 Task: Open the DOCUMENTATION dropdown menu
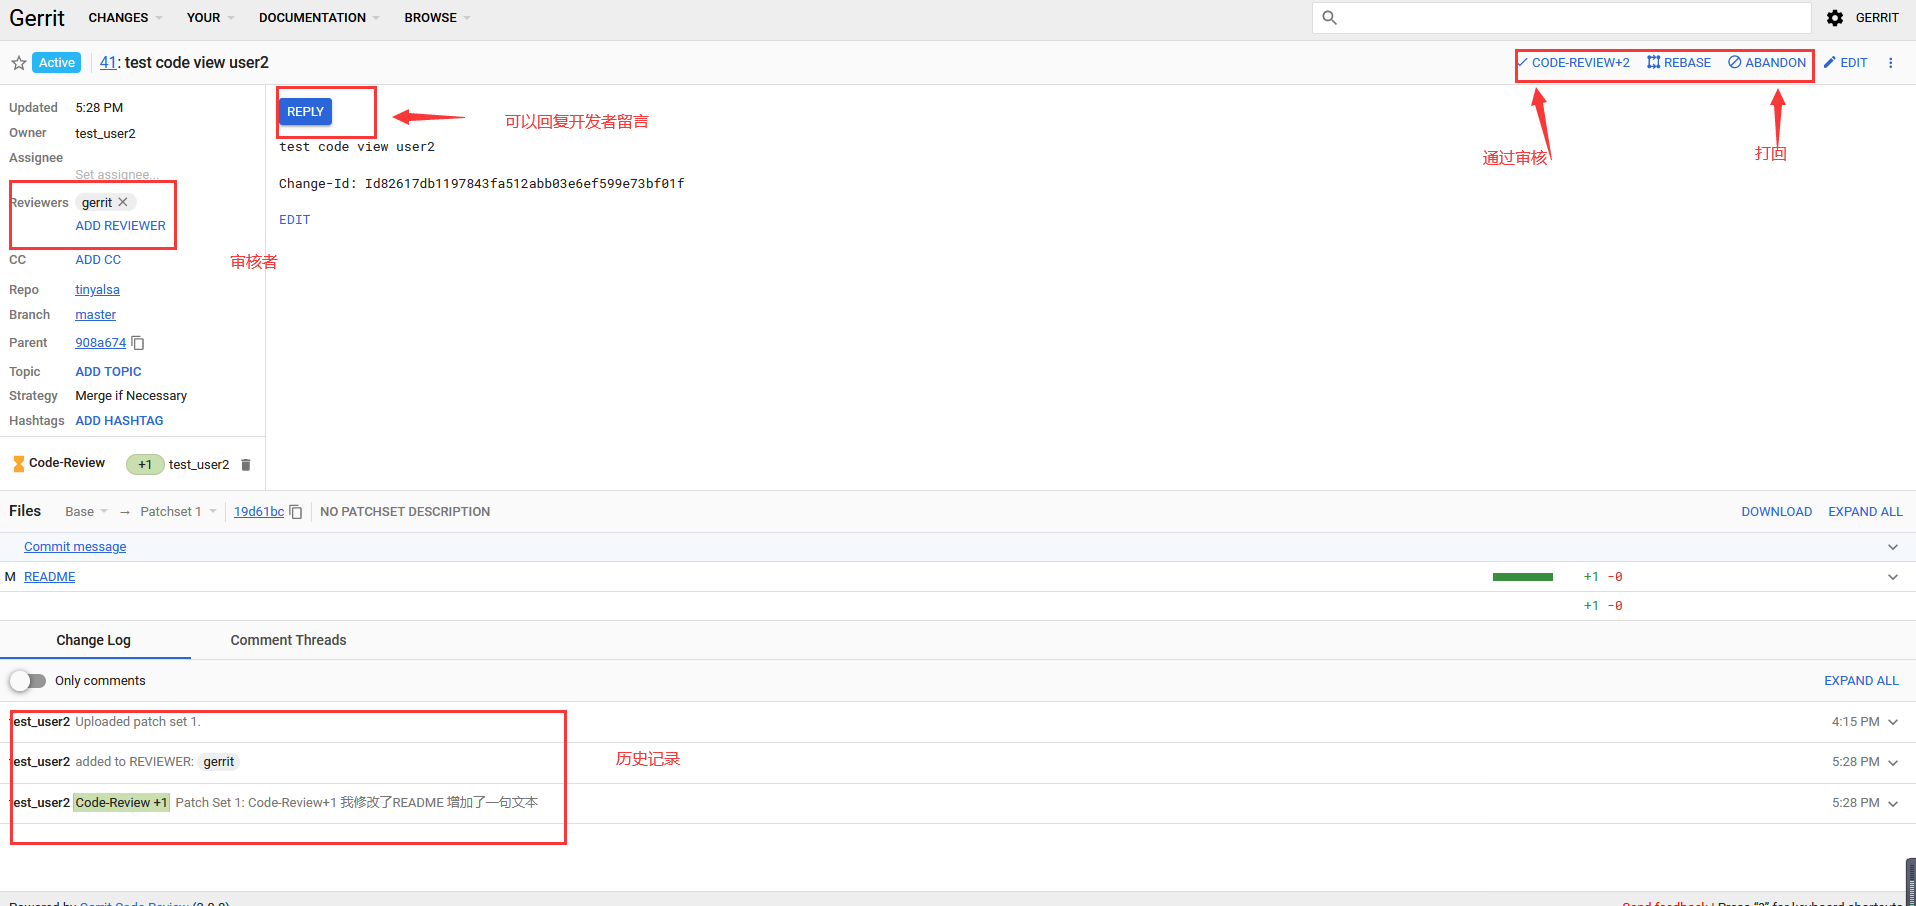click(x=319, y=18)
